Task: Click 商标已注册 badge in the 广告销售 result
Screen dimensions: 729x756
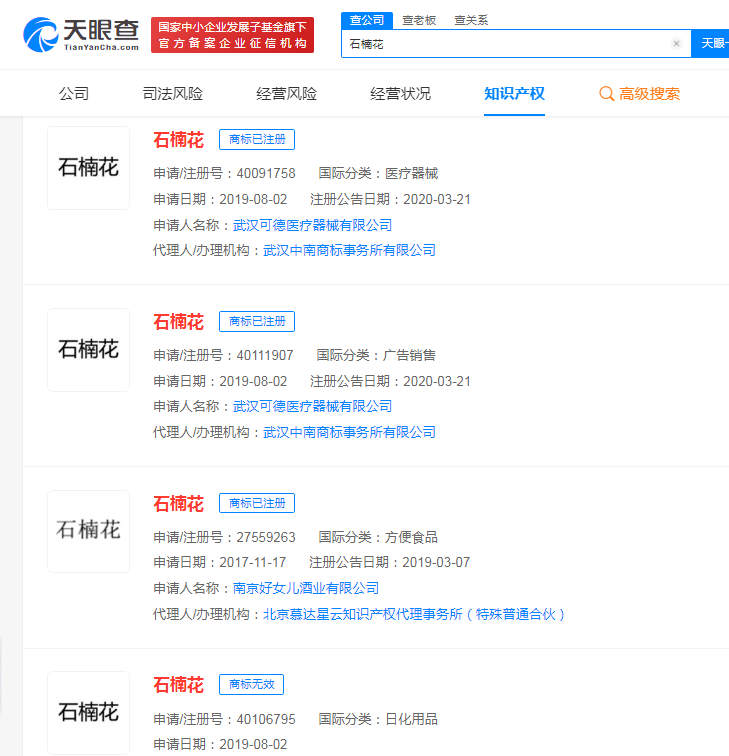Action: click(257, 321)
